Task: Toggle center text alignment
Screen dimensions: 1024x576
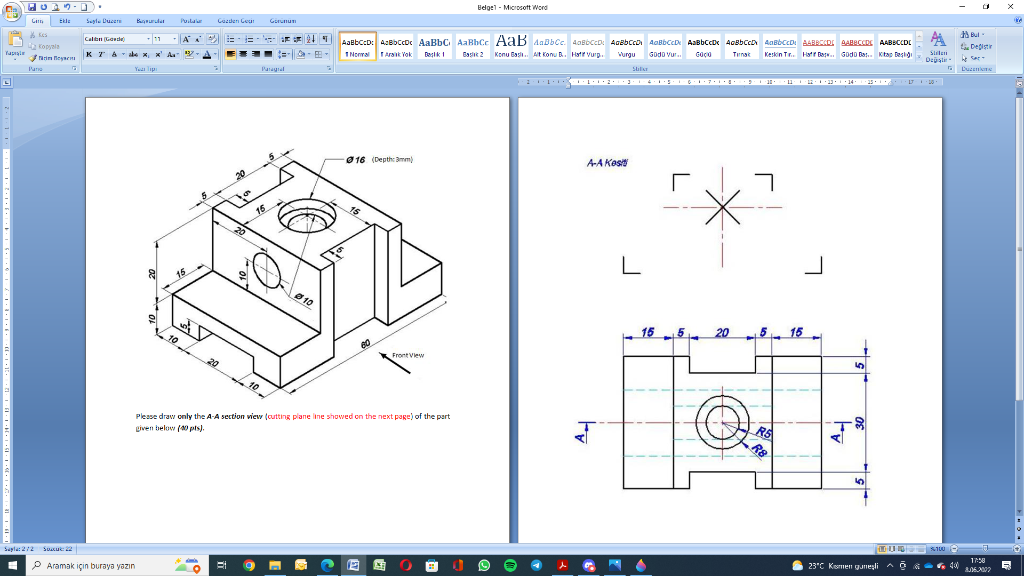Action: coord(243,55)
